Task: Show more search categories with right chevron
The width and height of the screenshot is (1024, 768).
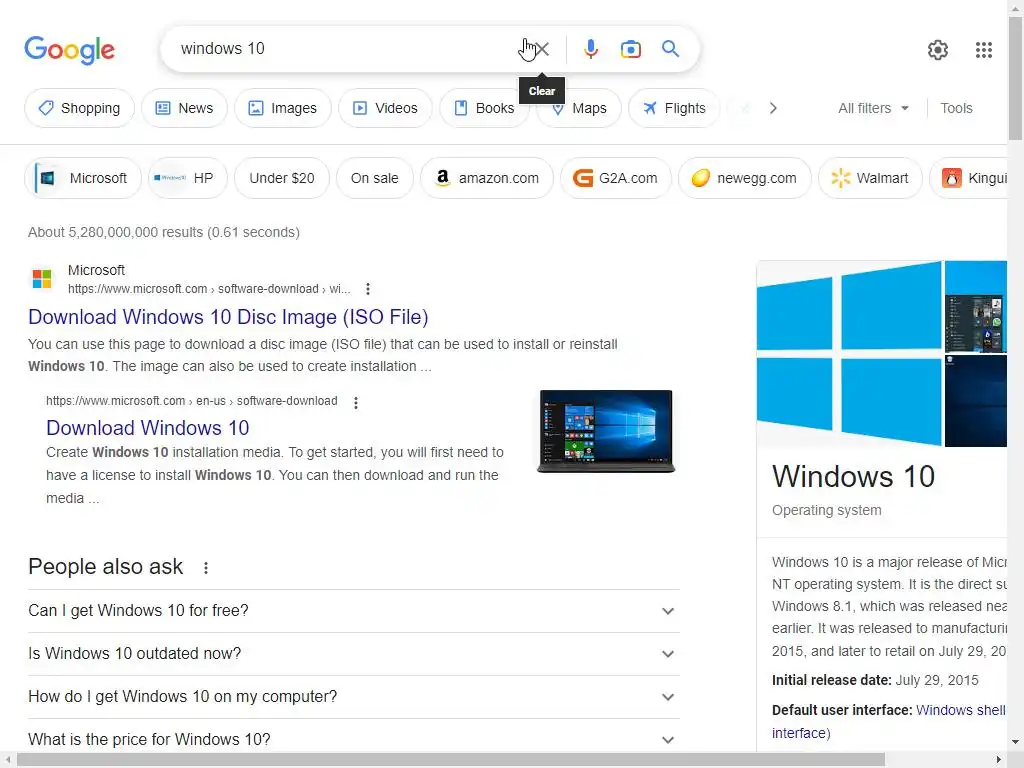Action: click(x=773, y=108)
